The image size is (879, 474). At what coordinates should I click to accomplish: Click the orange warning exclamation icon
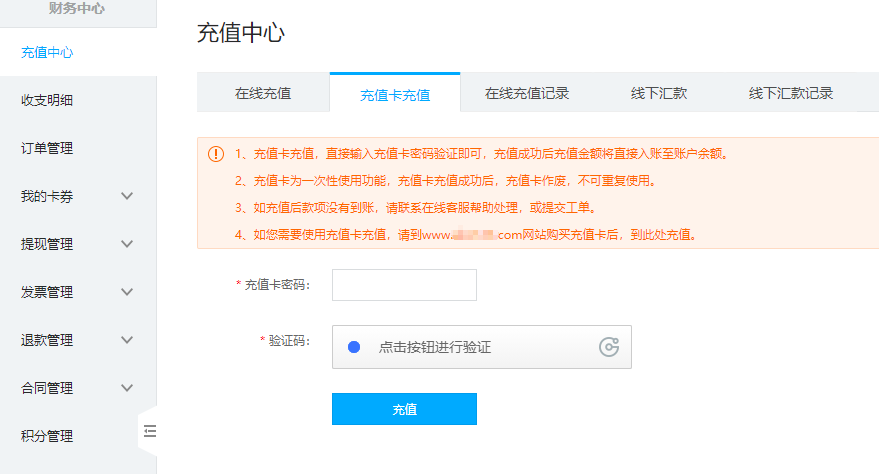[x=216, y=154]
